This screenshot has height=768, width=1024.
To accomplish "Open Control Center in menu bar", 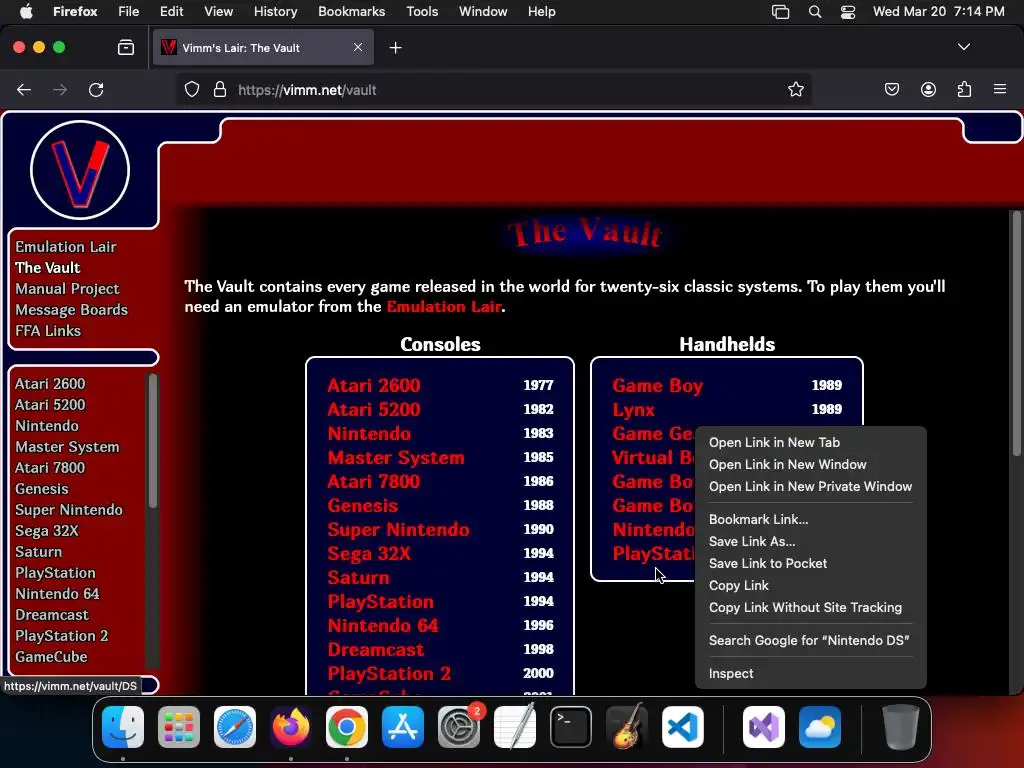I will click(x=848, y=11).
